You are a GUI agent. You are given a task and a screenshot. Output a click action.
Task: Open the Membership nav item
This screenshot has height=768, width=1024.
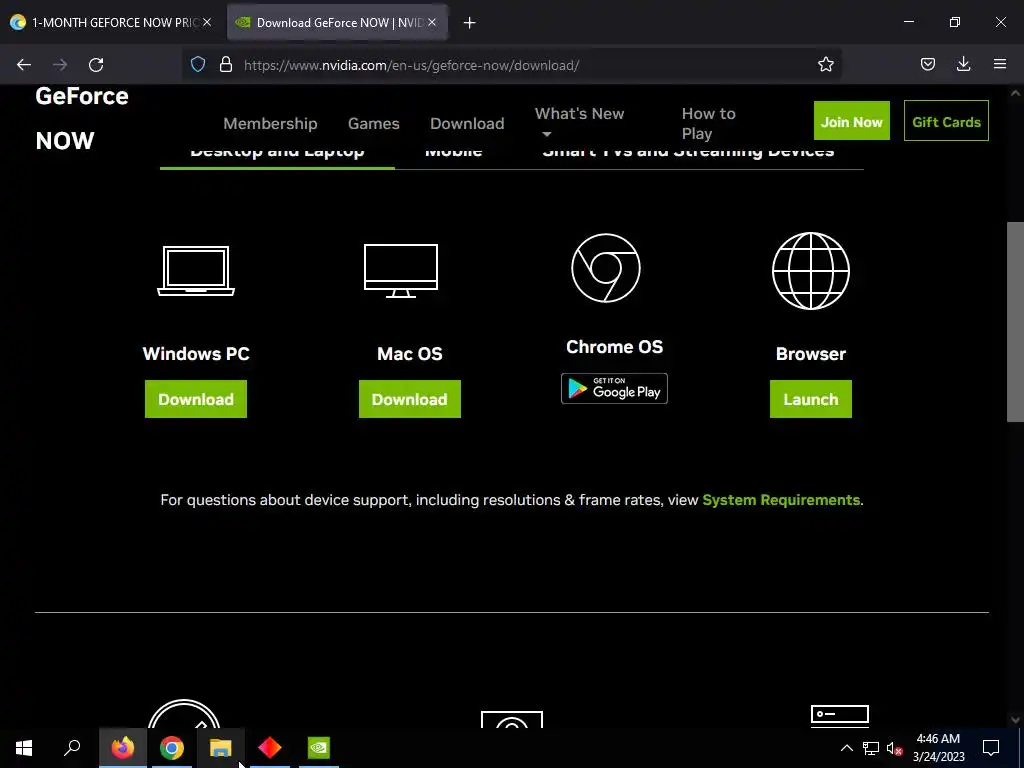[270, 123]
